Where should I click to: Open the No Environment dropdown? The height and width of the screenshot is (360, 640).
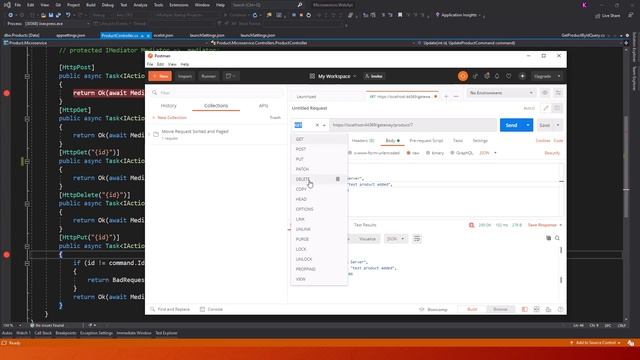click(501, 93)
